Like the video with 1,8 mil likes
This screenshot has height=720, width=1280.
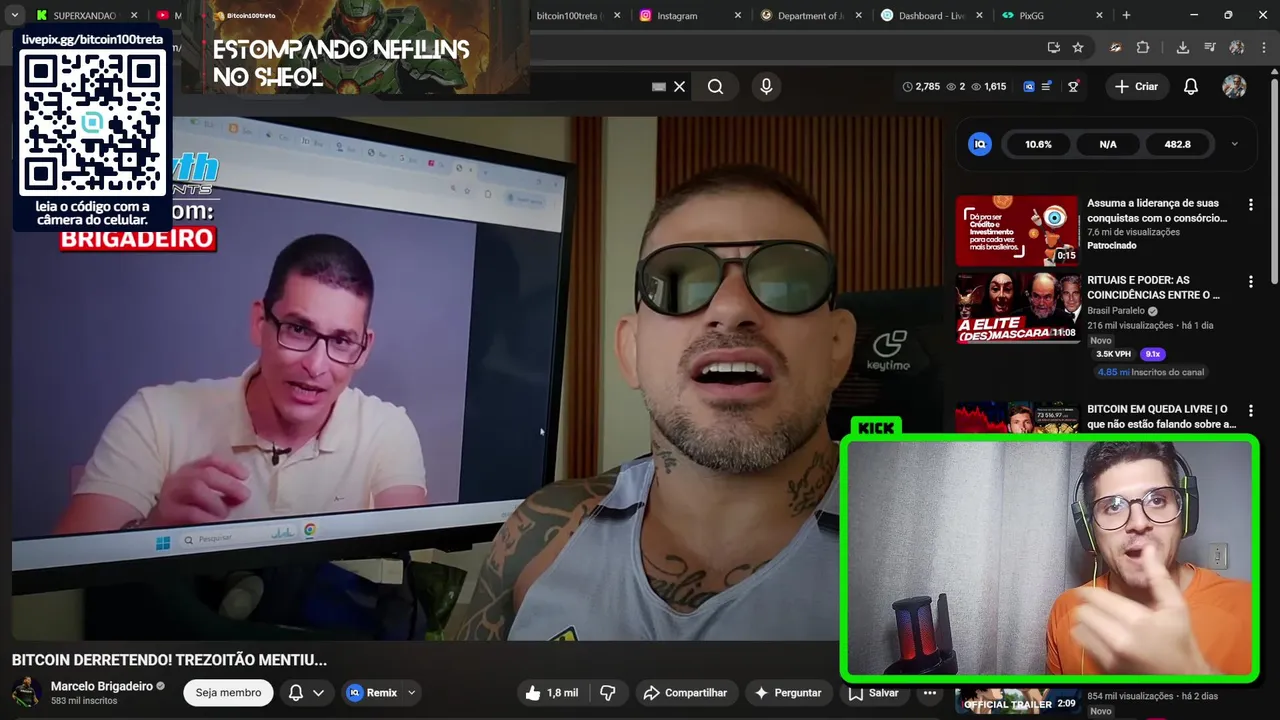[552, 692]
